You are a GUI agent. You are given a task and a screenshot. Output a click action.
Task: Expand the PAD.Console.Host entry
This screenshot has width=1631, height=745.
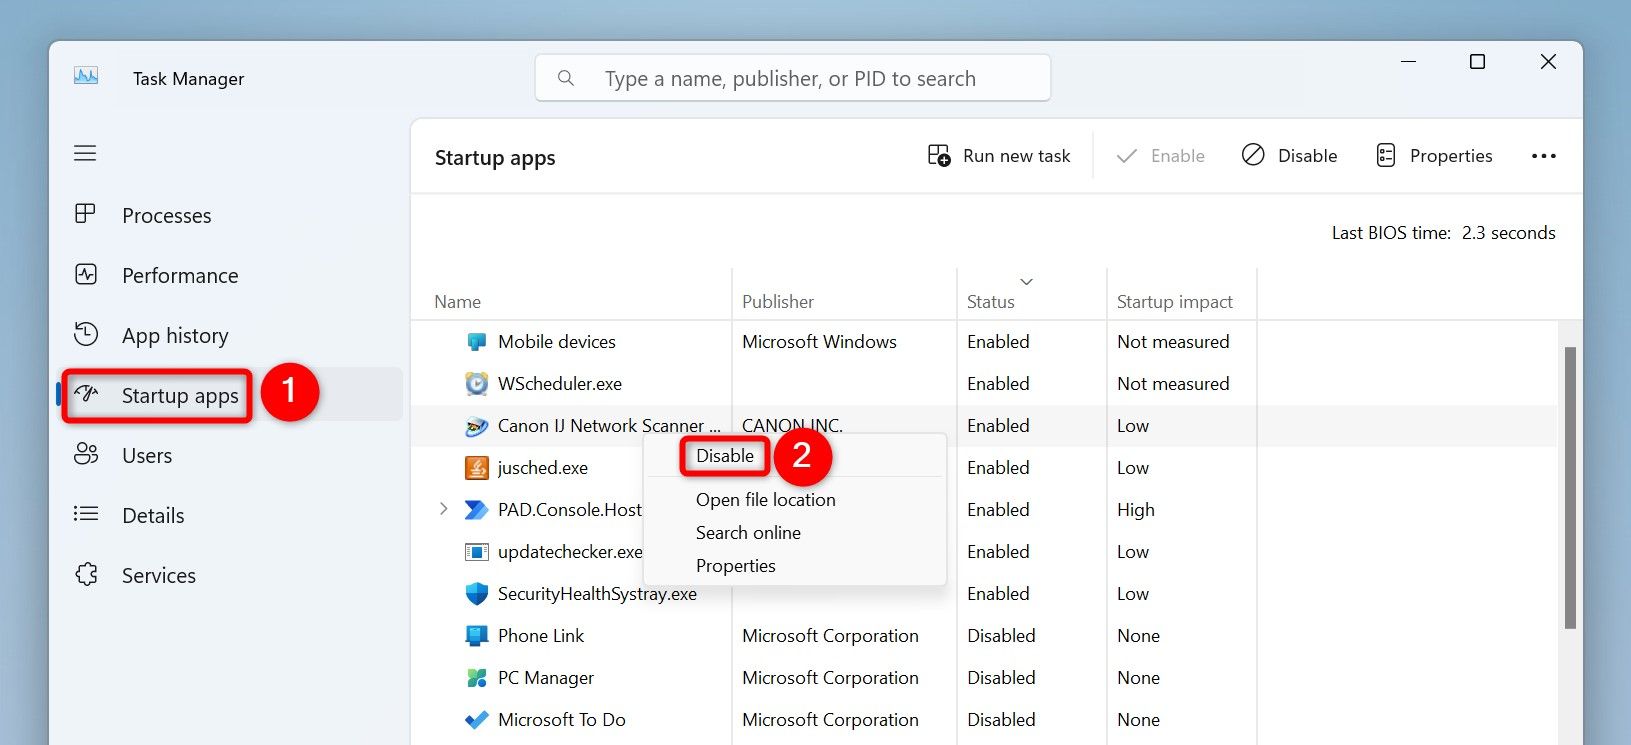(x=443, y=509)
